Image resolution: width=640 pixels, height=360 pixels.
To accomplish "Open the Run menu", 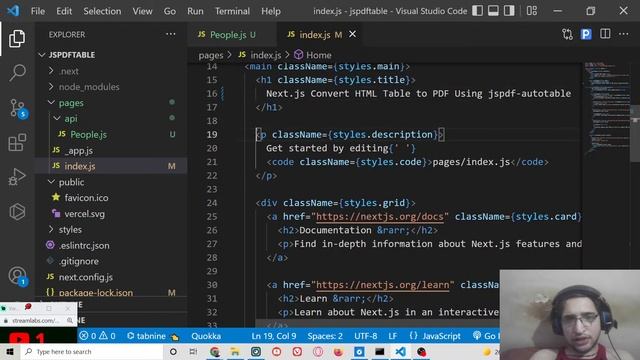I will tap(195, 11).
